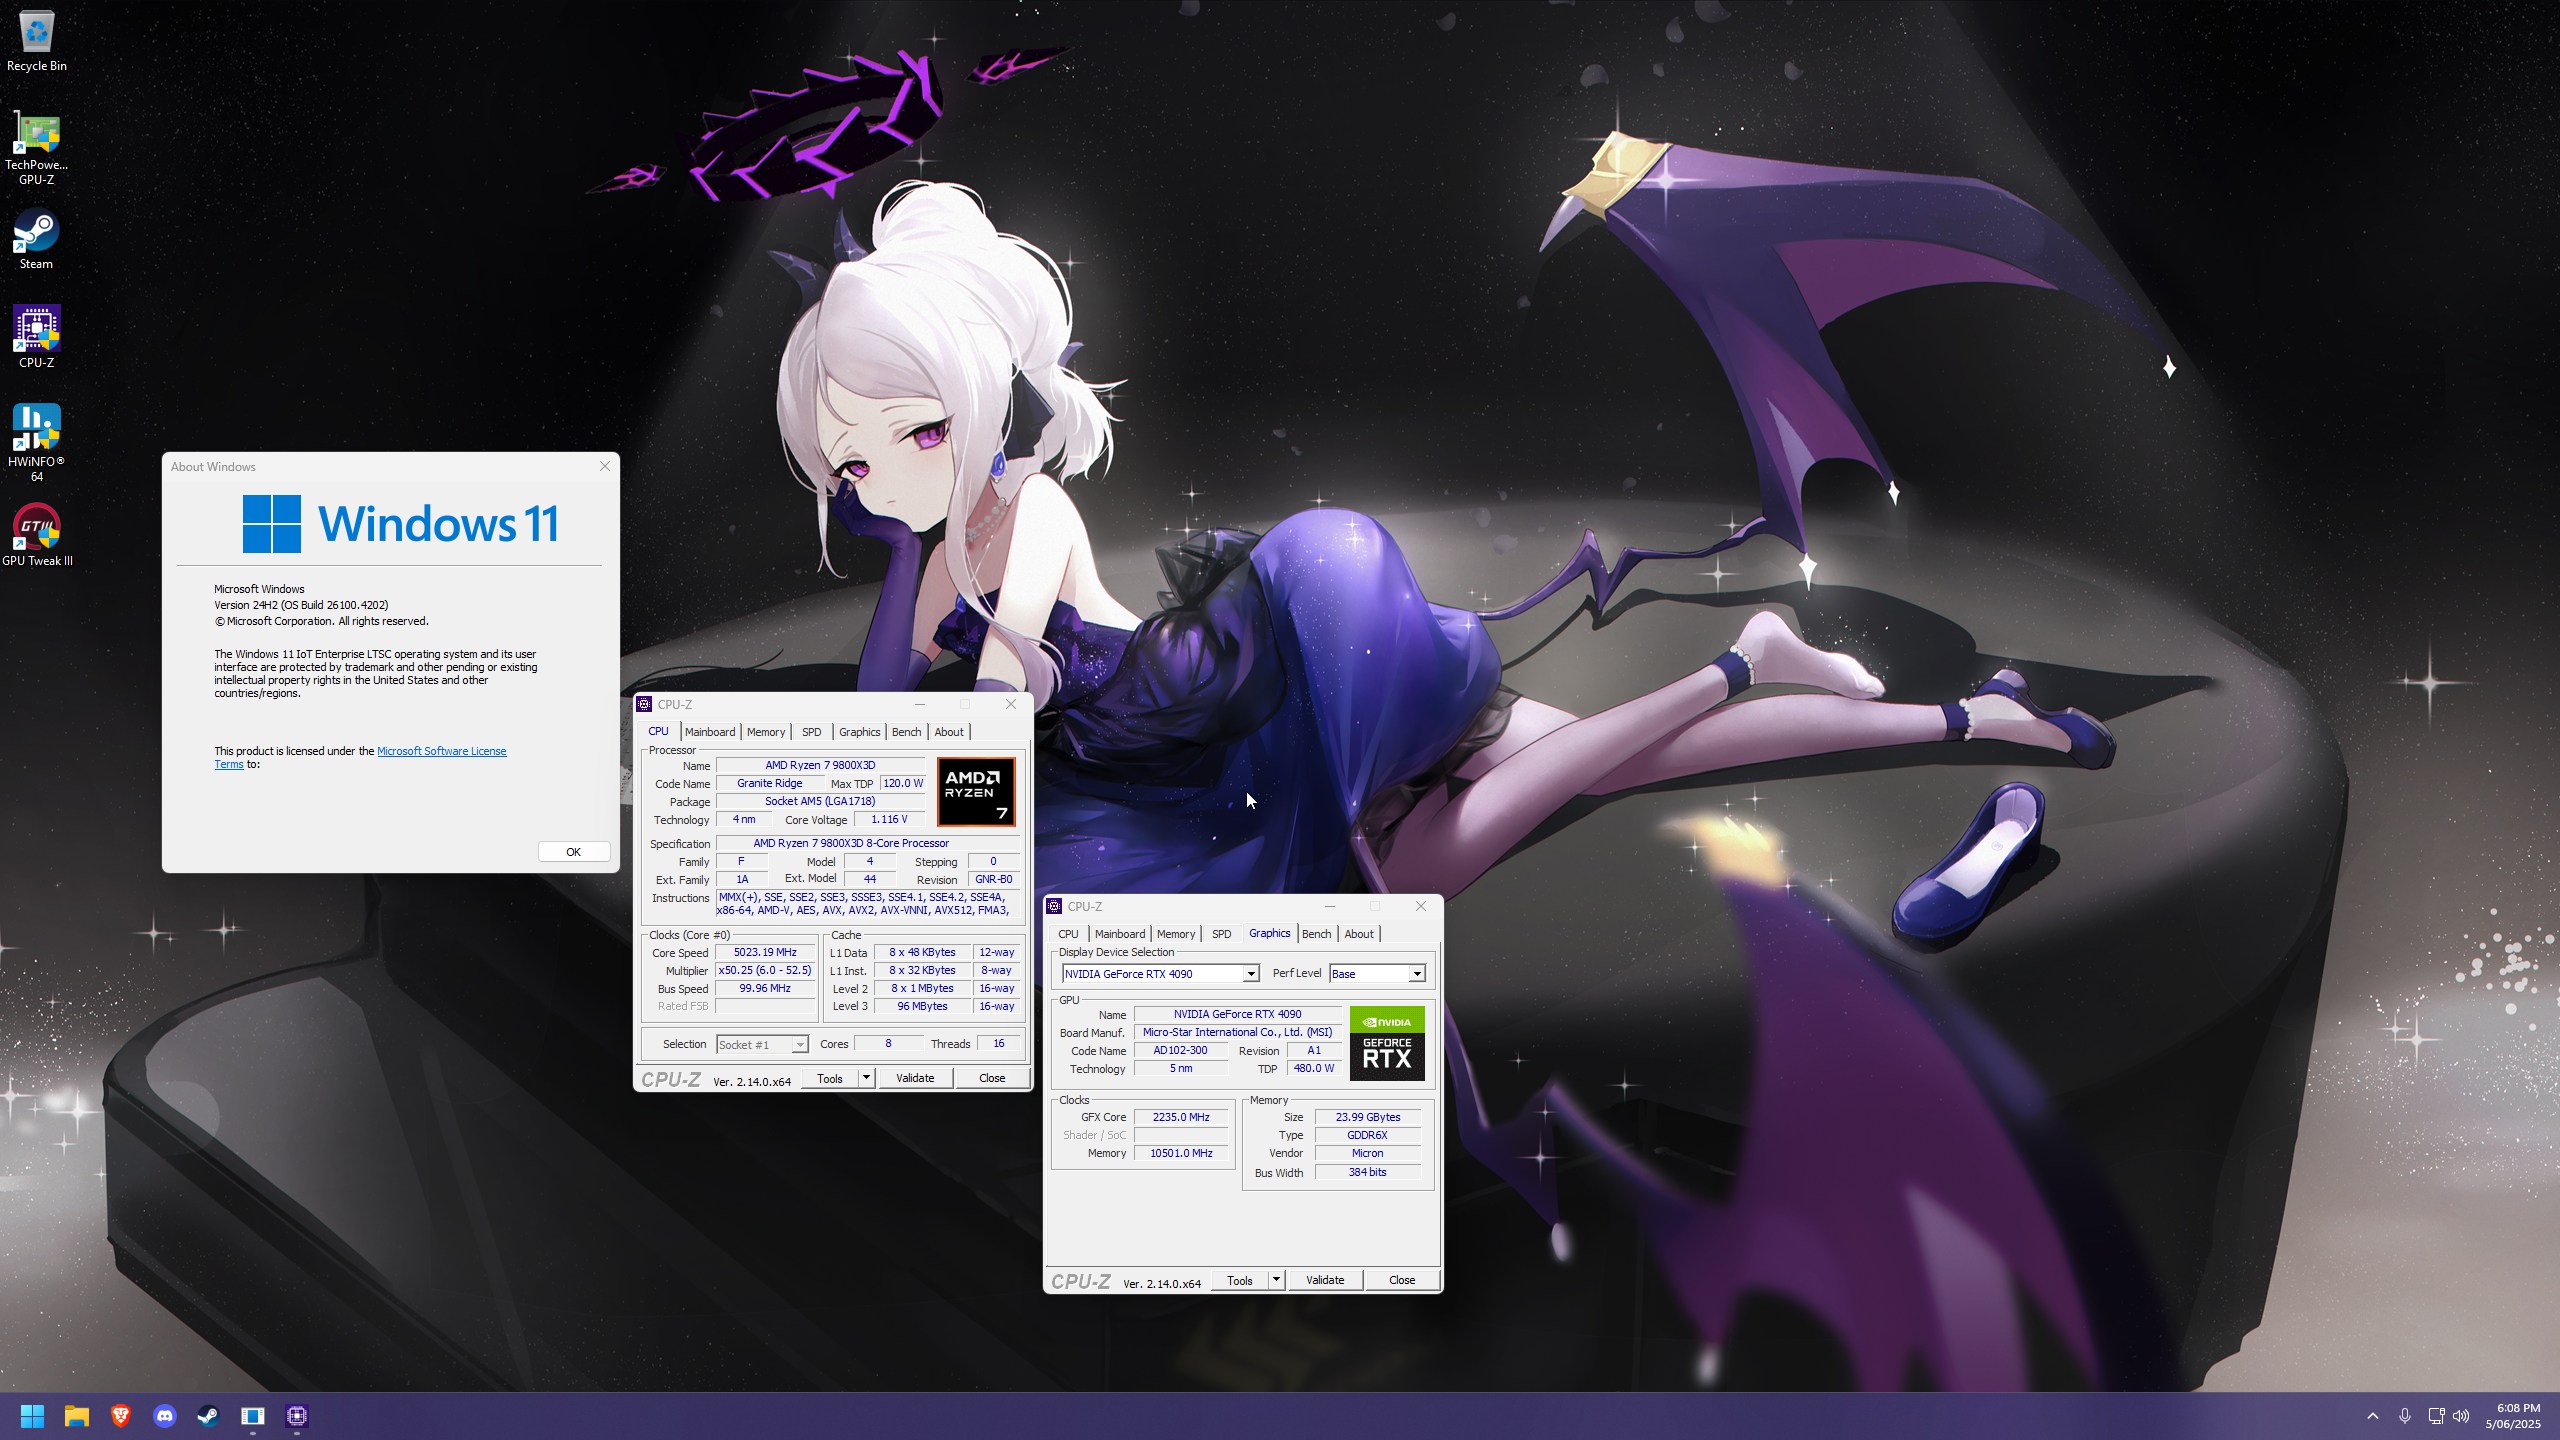Switch to Memory tab in CPU window
Viewport: 2560px width, 1440px height.
click(766, 732)
